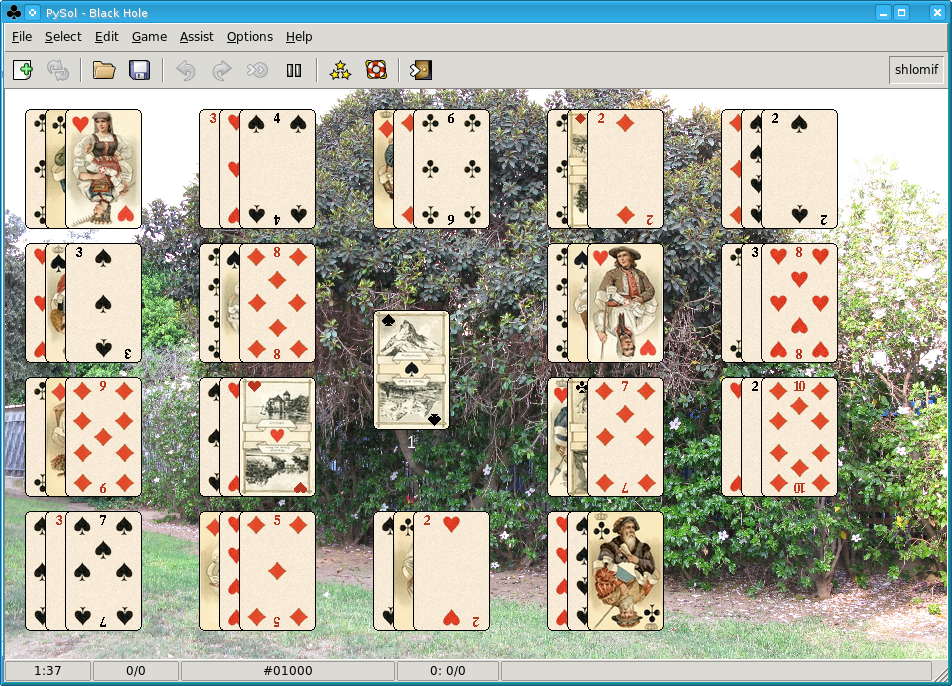The image size is (952, 686).
Task: Select the 2 of hearts card
Action: [x=451, y=571]
